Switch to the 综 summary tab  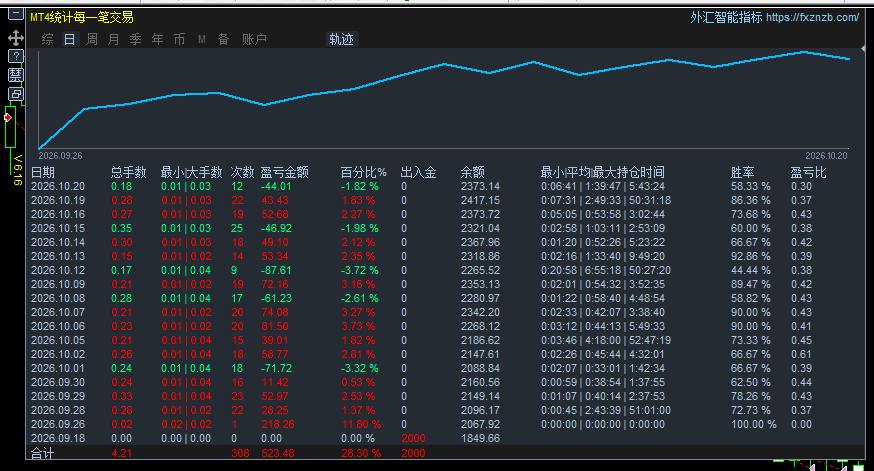(47, 40)
